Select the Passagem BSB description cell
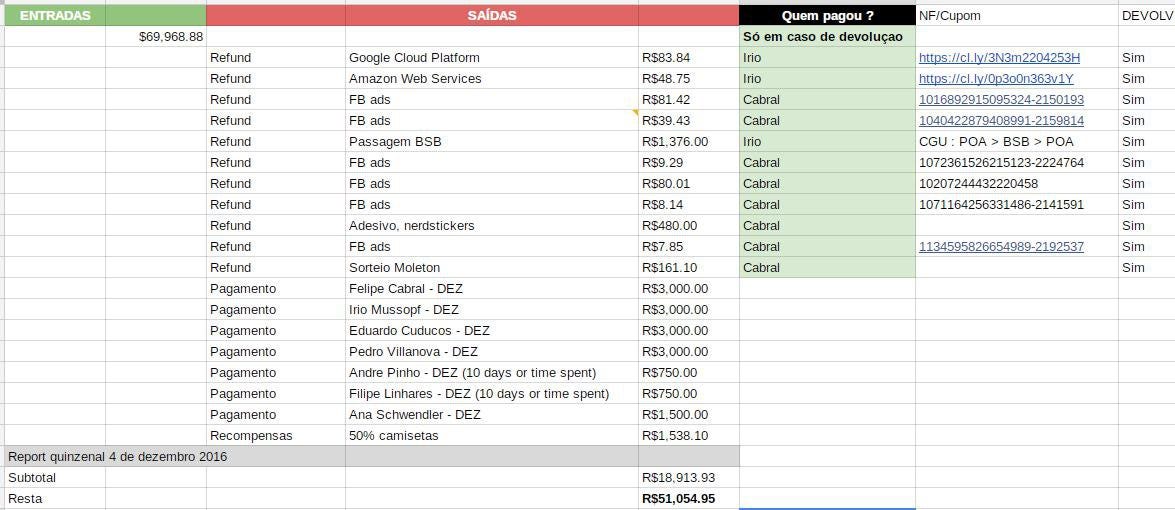Screen dimensions: 1175x510 491,142
